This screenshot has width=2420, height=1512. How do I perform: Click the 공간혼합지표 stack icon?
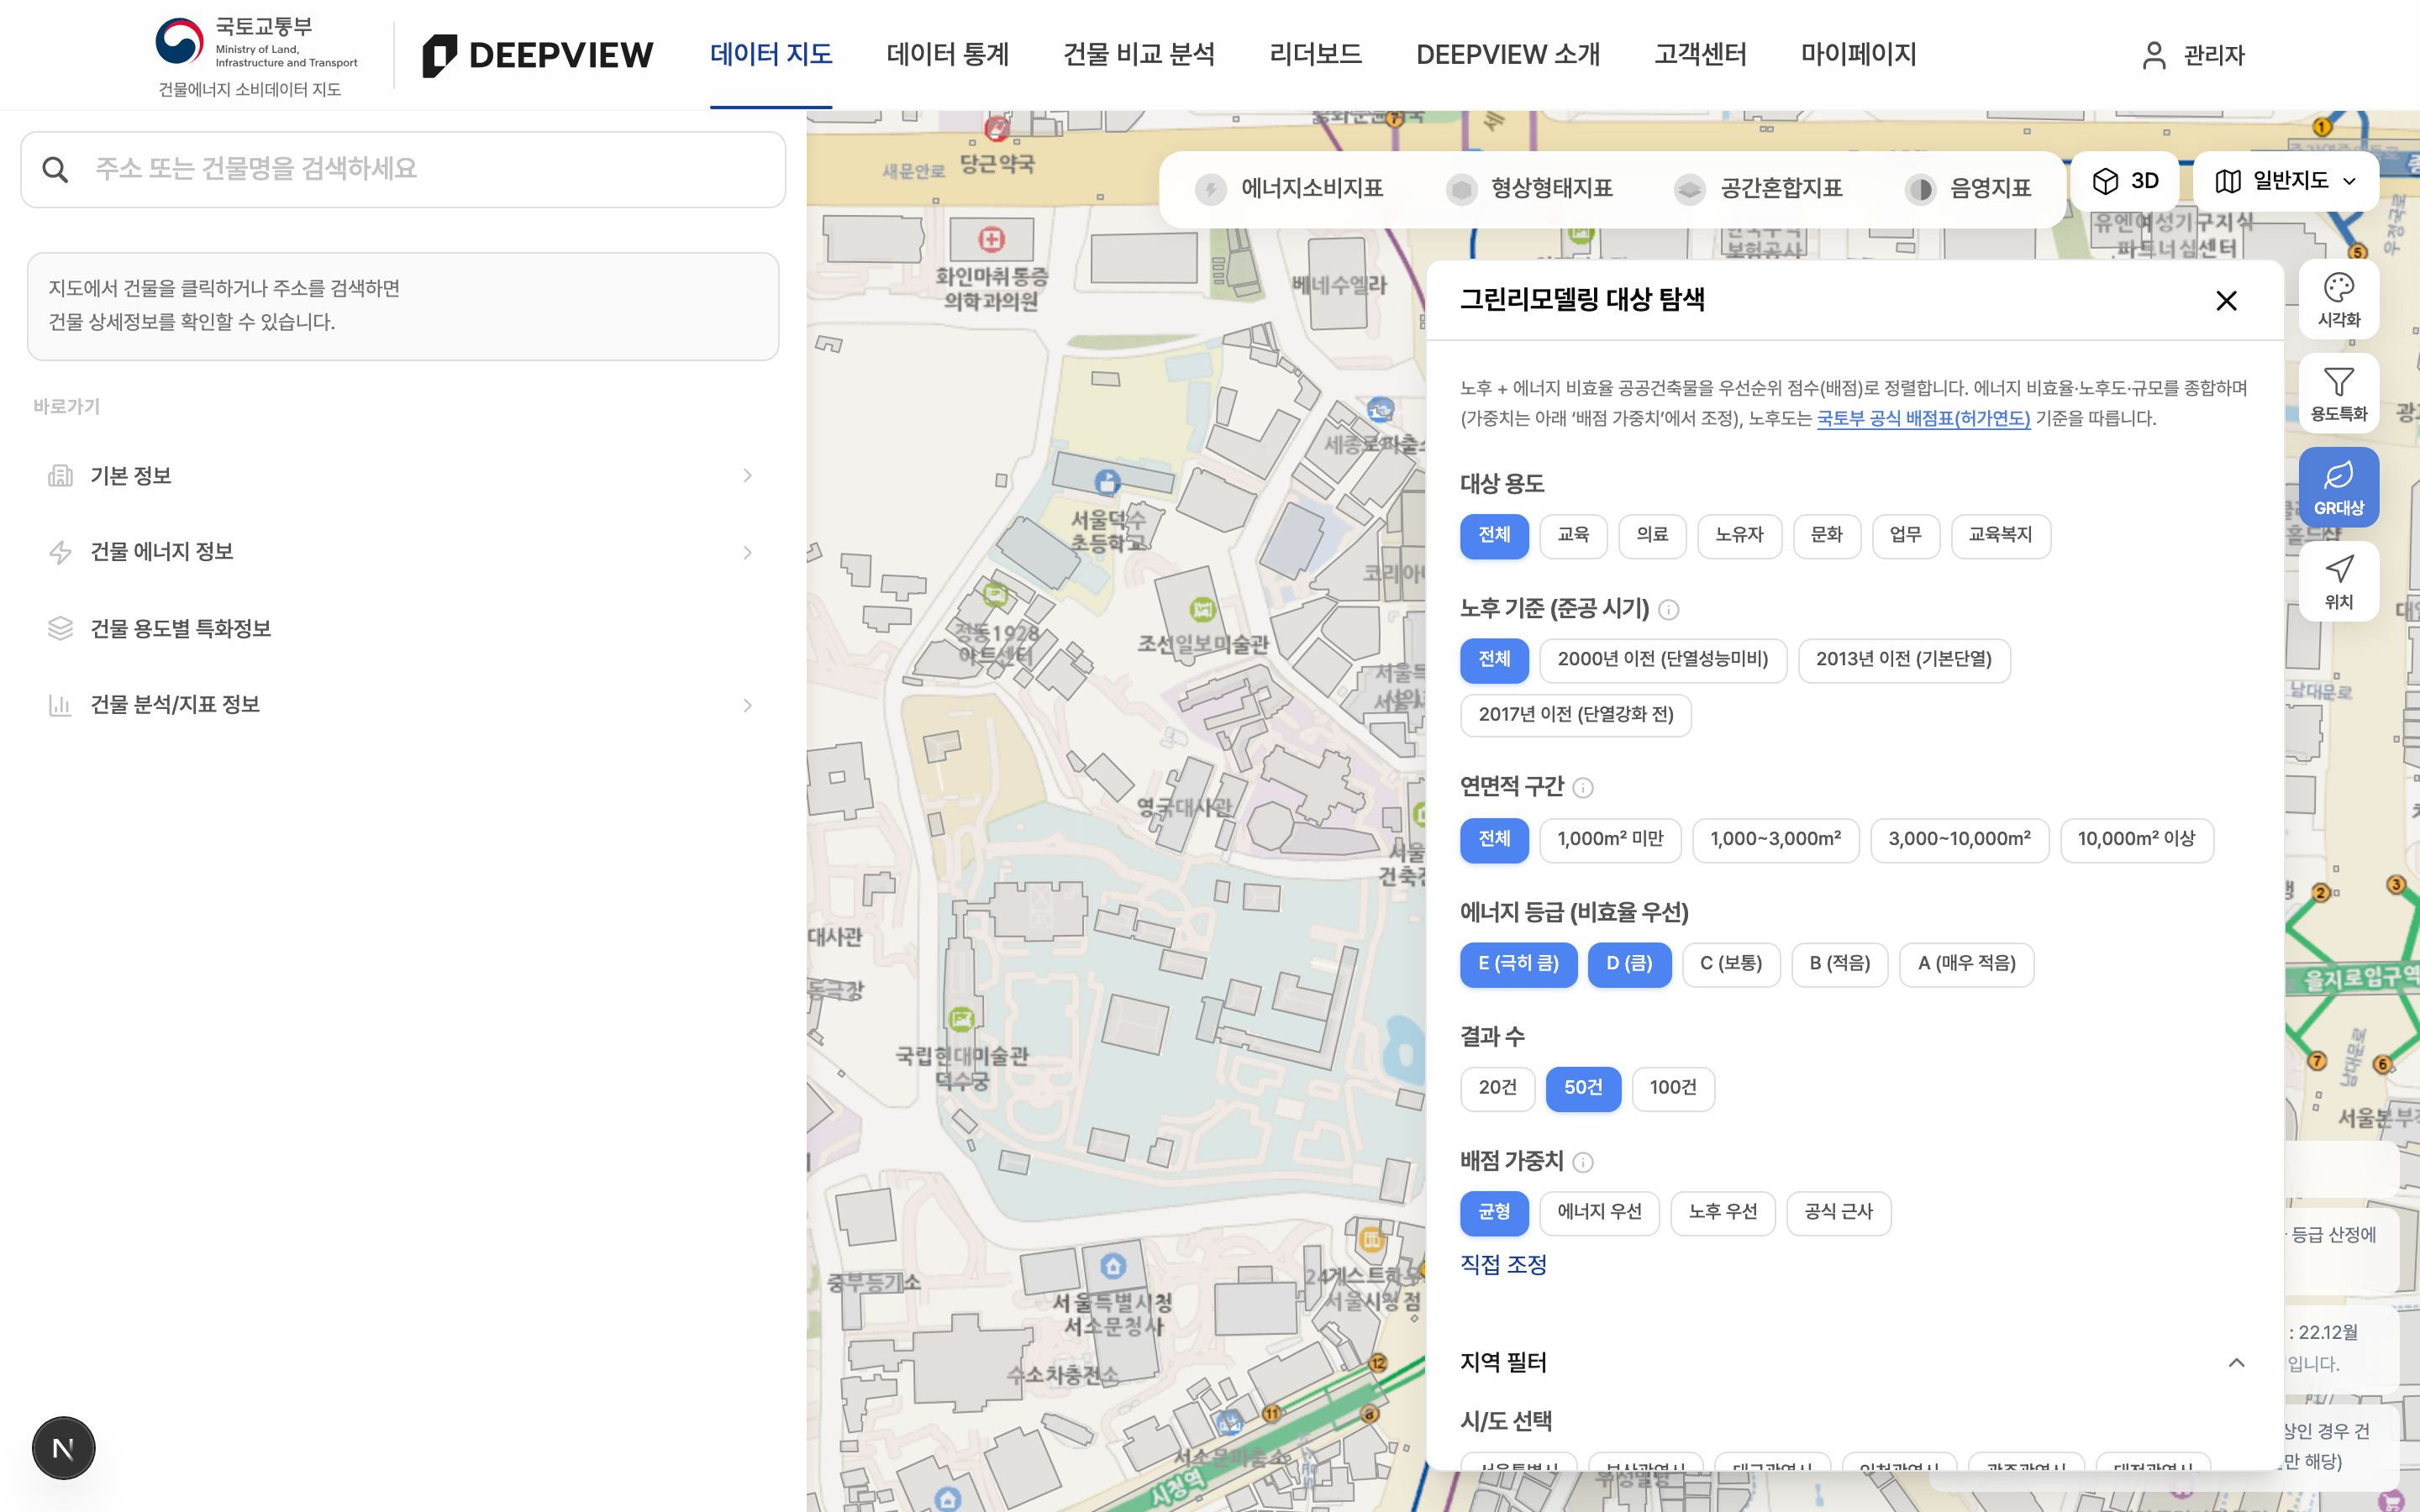(x=1689, y=189)
